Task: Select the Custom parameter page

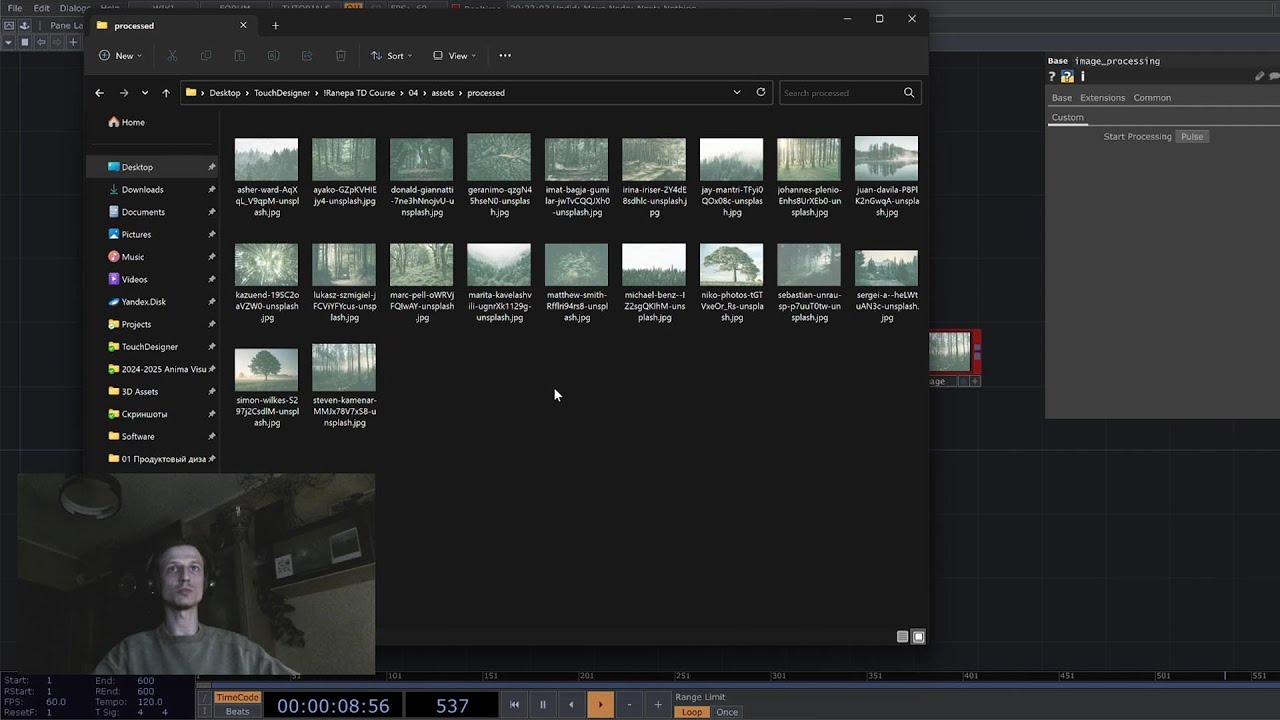Action: 1067,118
